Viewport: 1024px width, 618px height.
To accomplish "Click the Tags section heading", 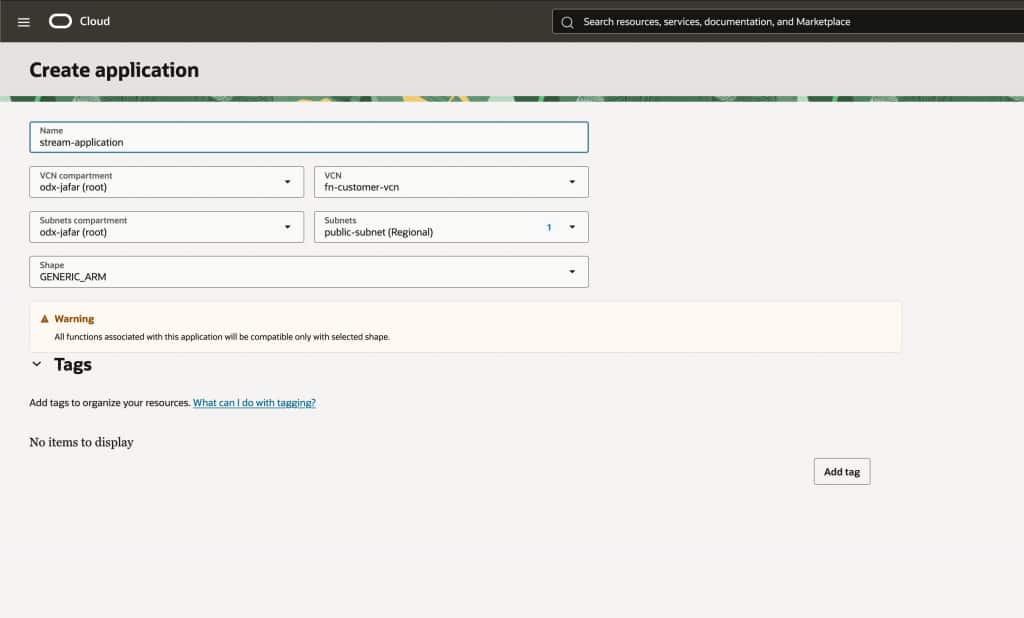I will click(72, 365).
